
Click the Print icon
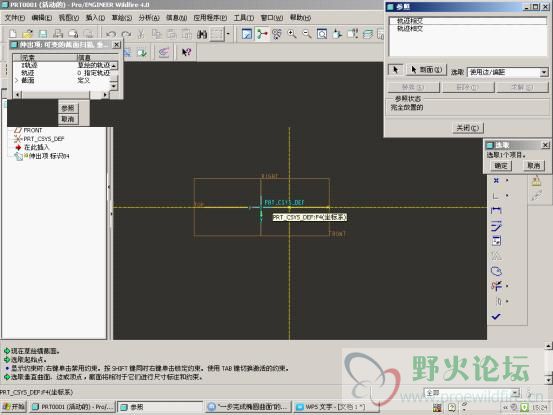pyautogui.click(x=58, y=34)
